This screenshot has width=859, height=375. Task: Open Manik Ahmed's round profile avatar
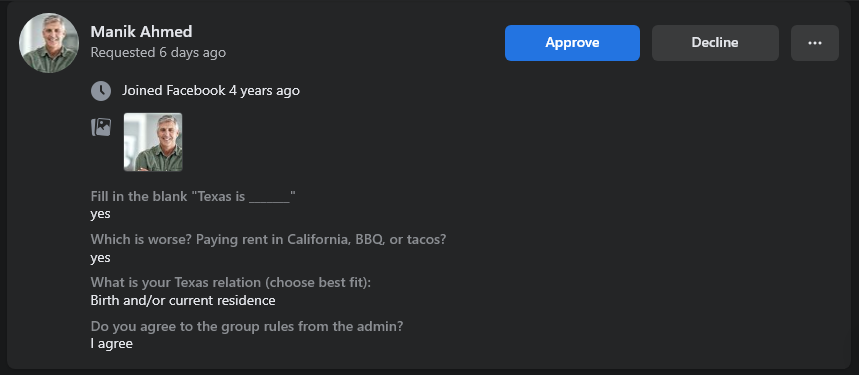click(x=49, y=43)
